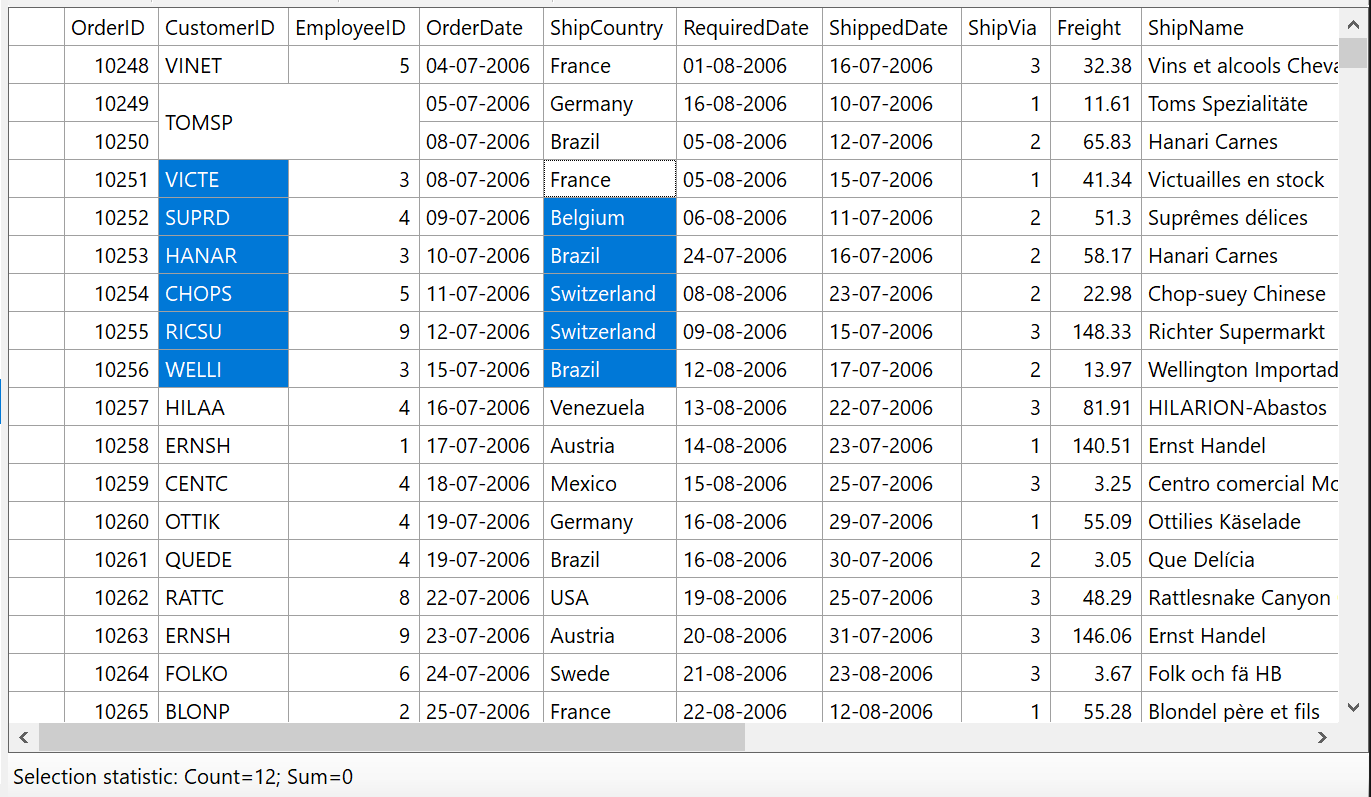Select the merged TOMSP customer cell

tap(288, 122)
